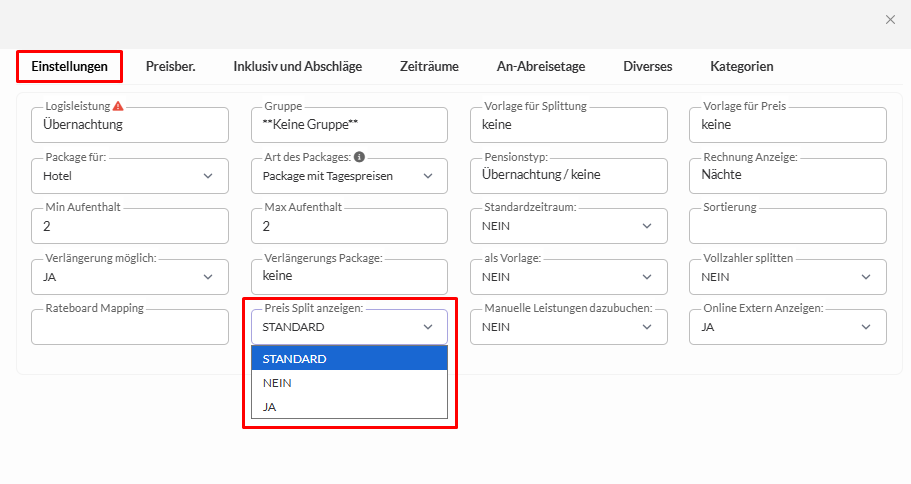Open the Vollzahler splitten dropdown
Image resolution: width=911 pixels, height=484 pixels.
coord(787,277)
